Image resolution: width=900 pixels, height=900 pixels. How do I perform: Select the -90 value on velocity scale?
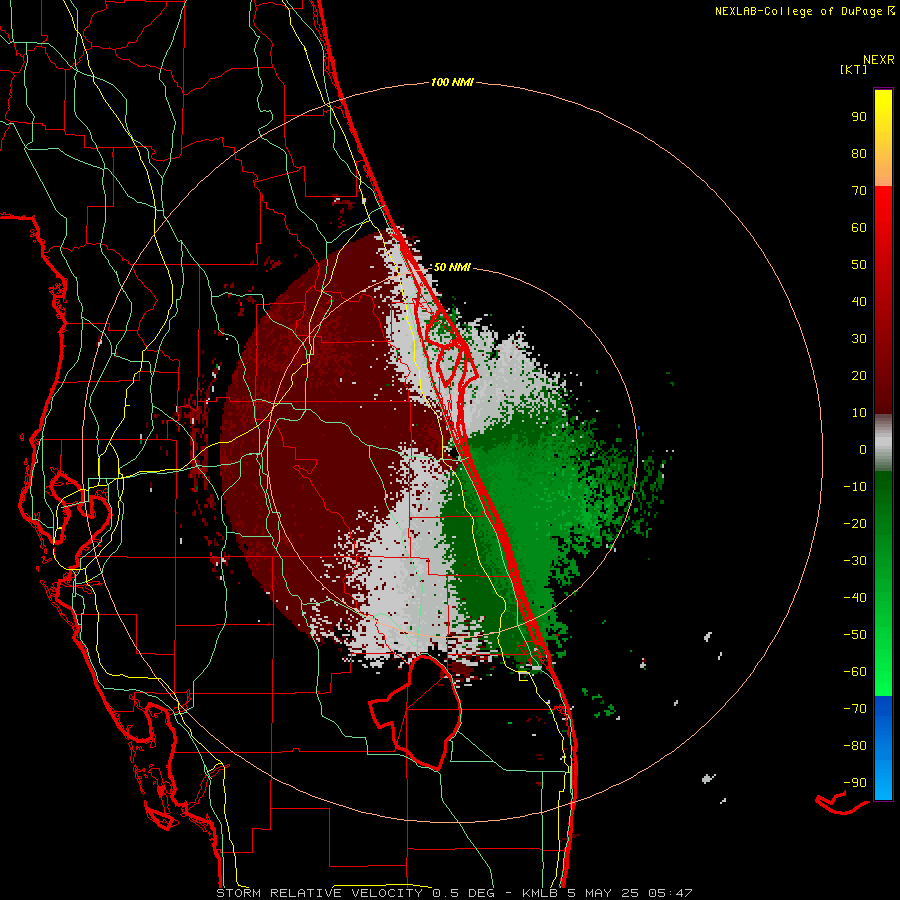(x=855, y=783)
